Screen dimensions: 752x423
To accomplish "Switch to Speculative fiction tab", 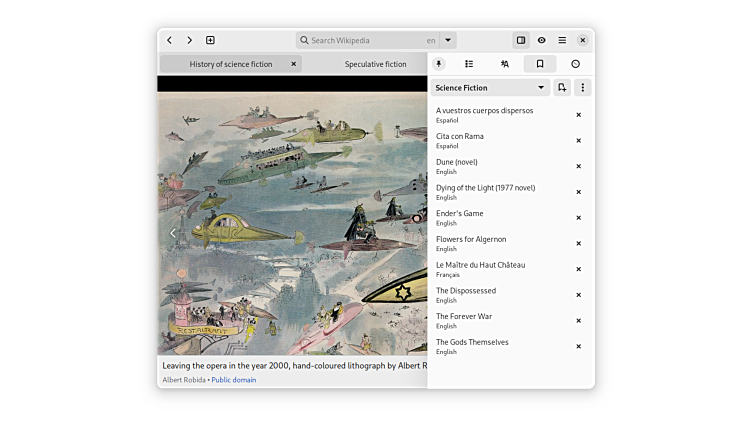I will click(375, 64).
